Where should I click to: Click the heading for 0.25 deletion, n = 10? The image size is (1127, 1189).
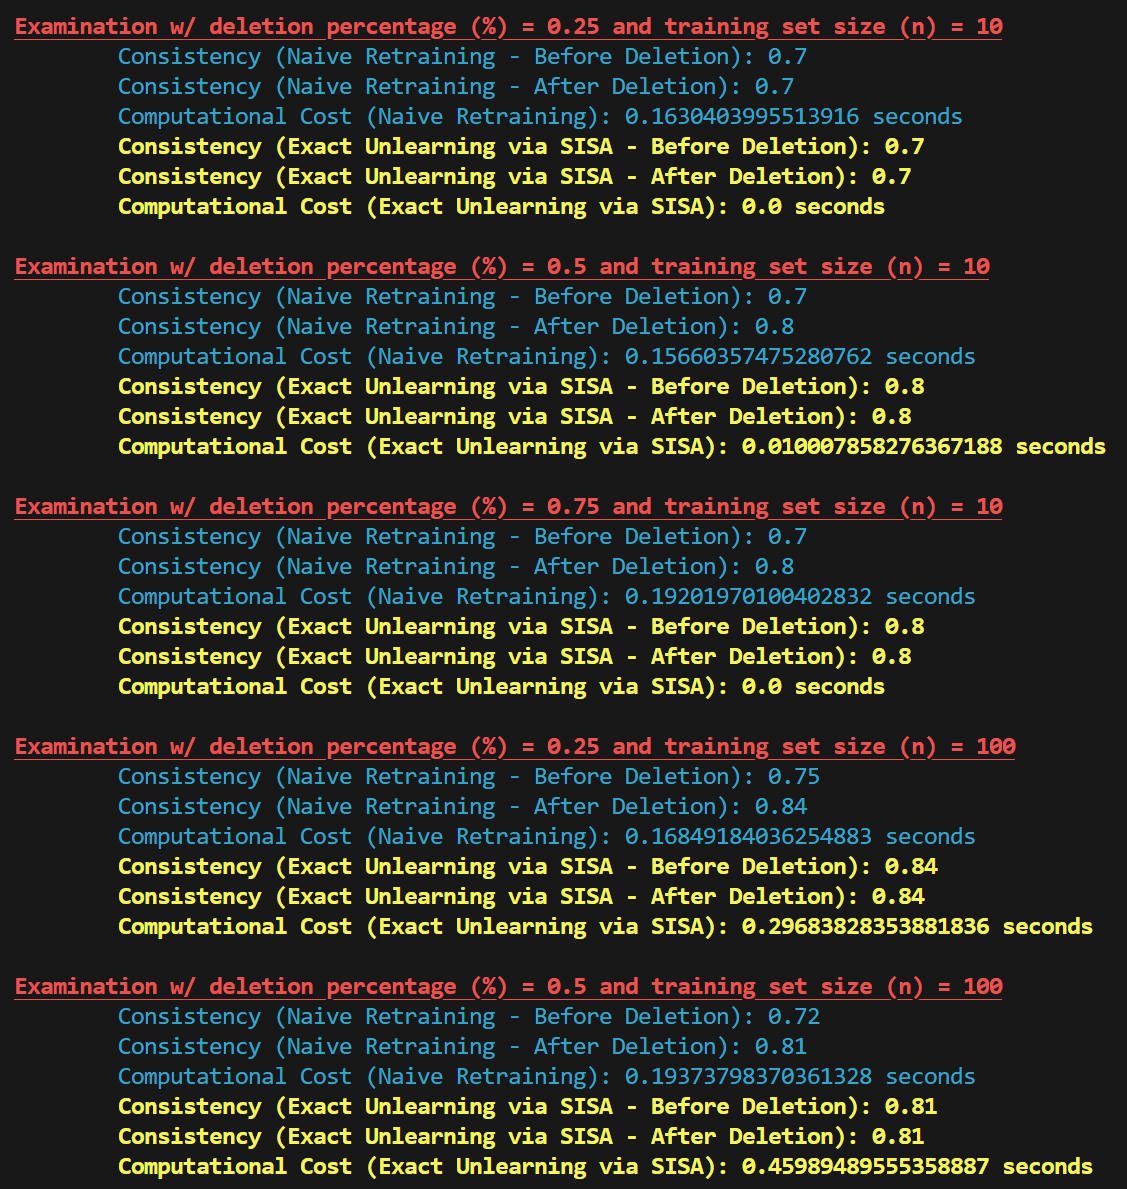[x=508, y=27]
